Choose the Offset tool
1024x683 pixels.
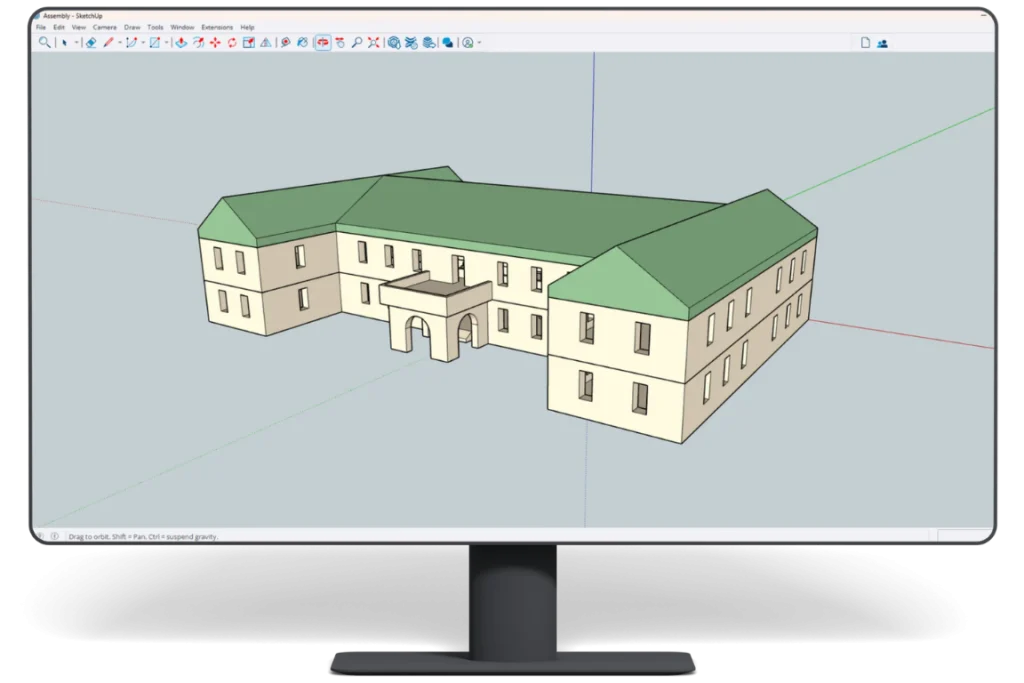tap(199, 42)
